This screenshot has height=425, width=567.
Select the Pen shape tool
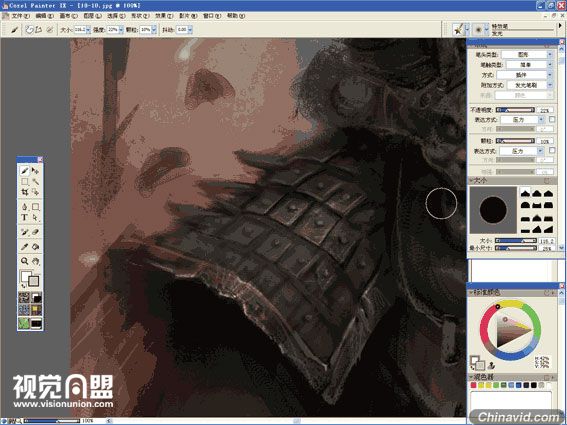[x=24, y=207]
